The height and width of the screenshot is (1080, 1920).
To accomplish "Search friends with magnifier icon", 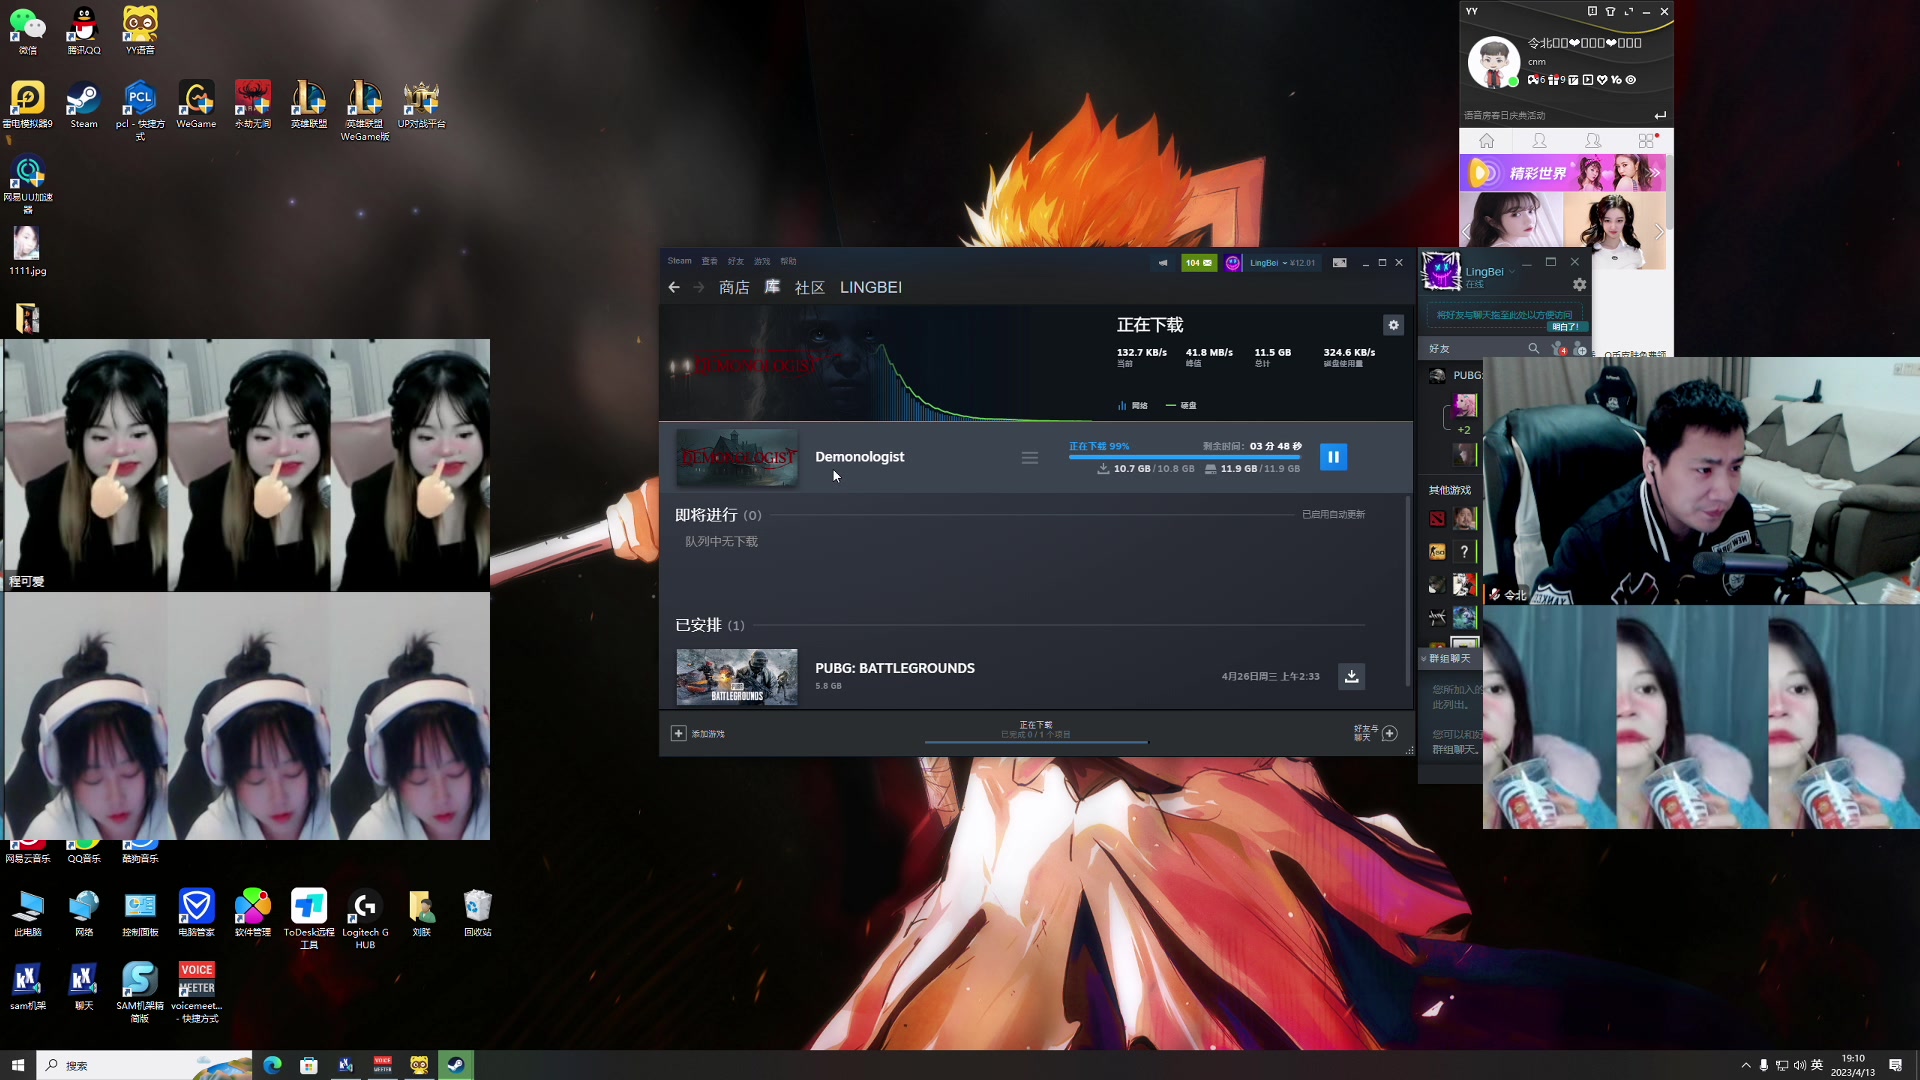I will click(1533, 348).
